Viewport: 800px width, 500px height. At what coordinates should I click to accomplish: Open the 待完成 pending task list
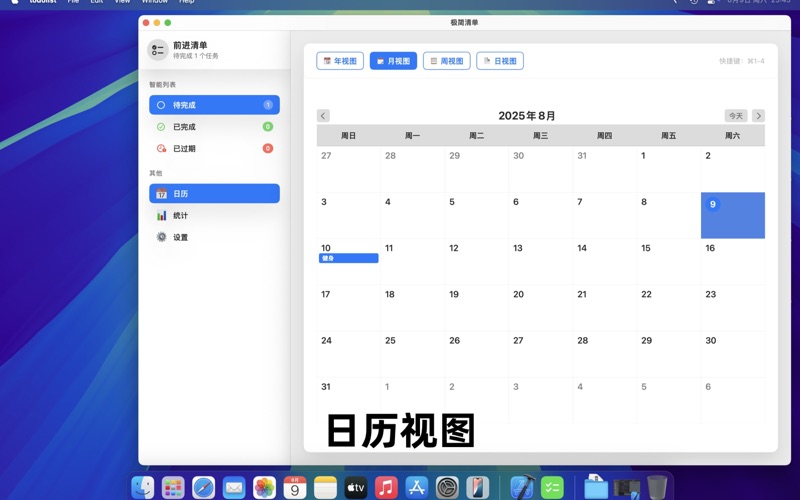(x=214, y=105)
